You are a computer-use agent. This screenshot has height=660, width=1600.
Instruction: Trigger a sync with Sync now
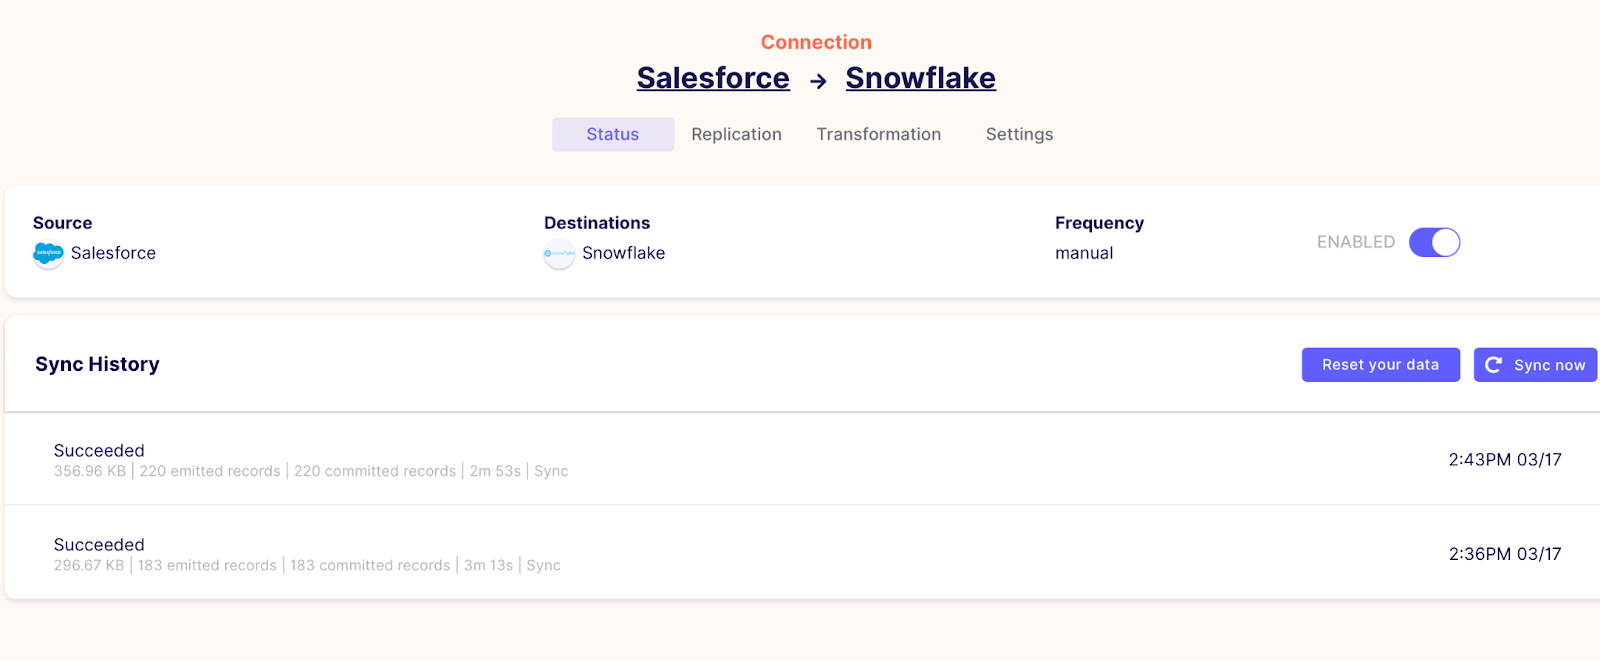point(1535,365)
